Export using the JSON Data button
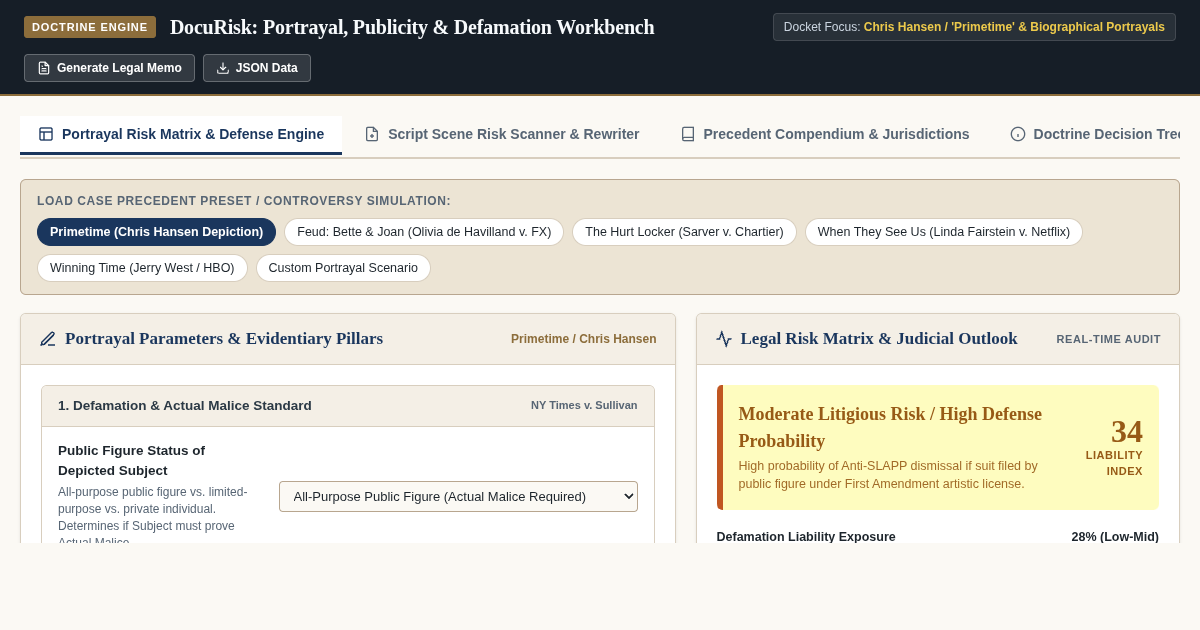 (257, 68)
